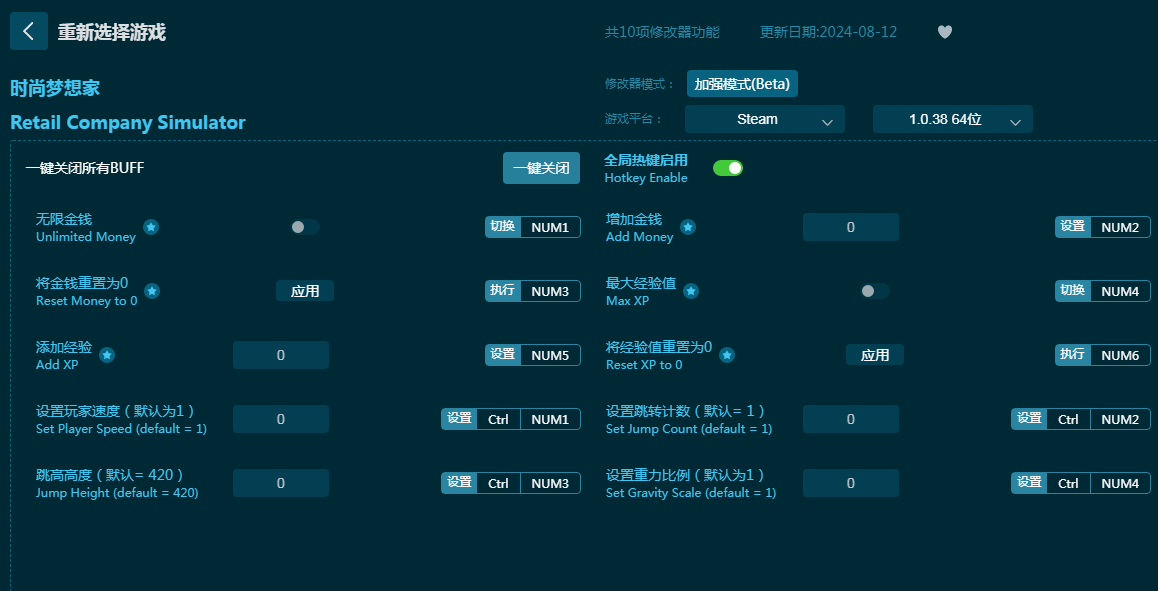1158x591 pixels.
Task: Open the Steam platform dropdown
Action: [765, 120]
